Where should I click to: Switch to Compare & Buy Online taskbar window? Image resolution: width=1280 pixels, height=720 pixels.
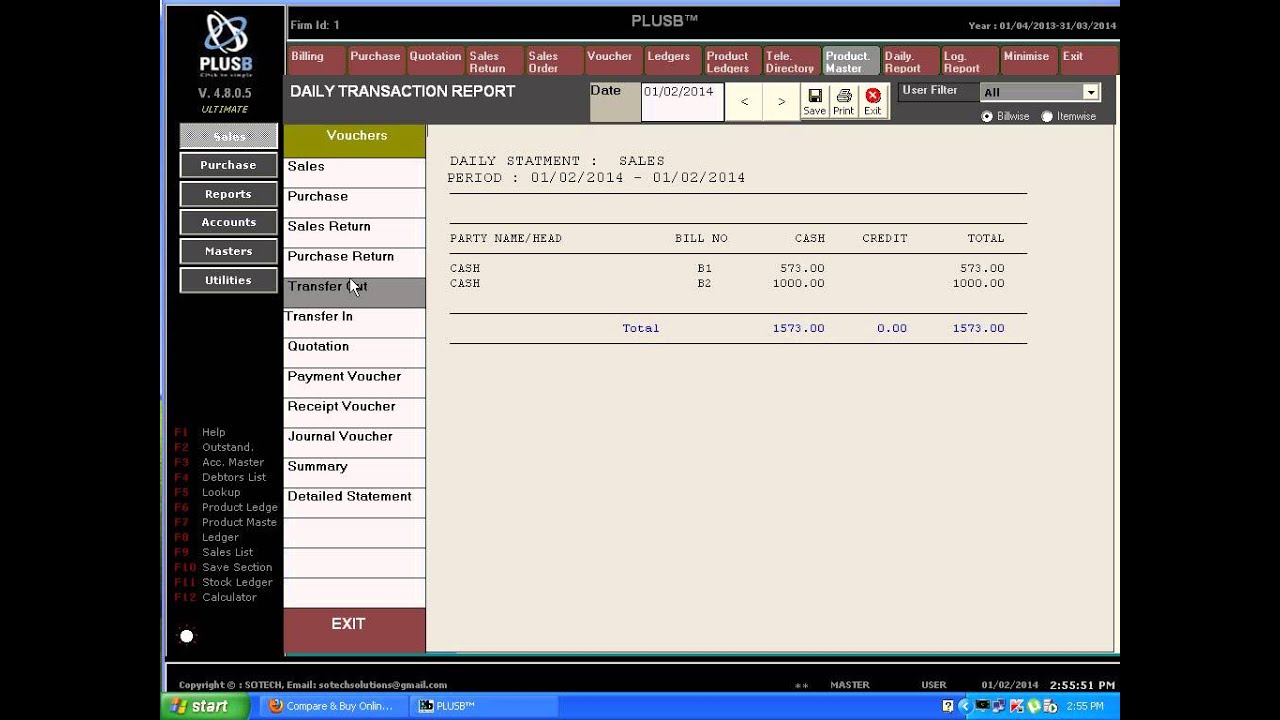point(335,706)
